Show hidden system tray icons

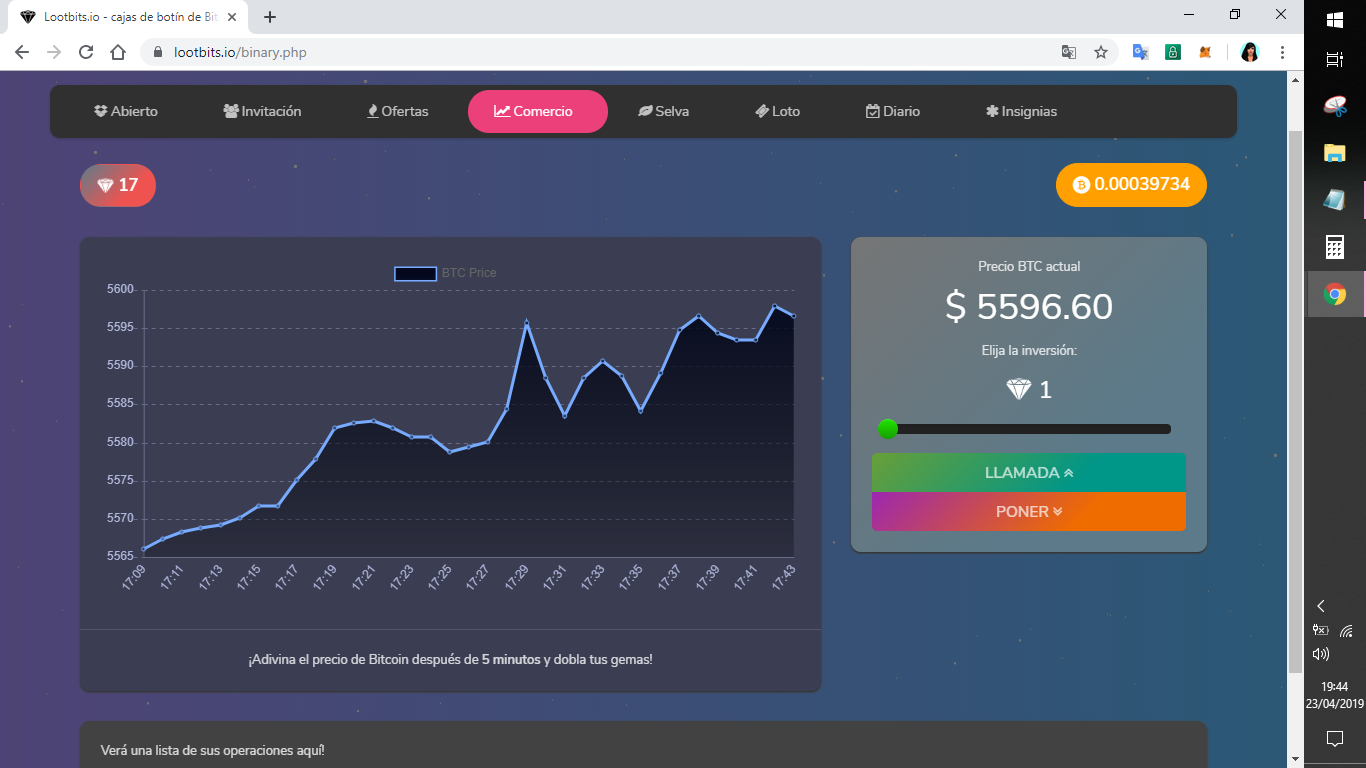click(1320, 606)
